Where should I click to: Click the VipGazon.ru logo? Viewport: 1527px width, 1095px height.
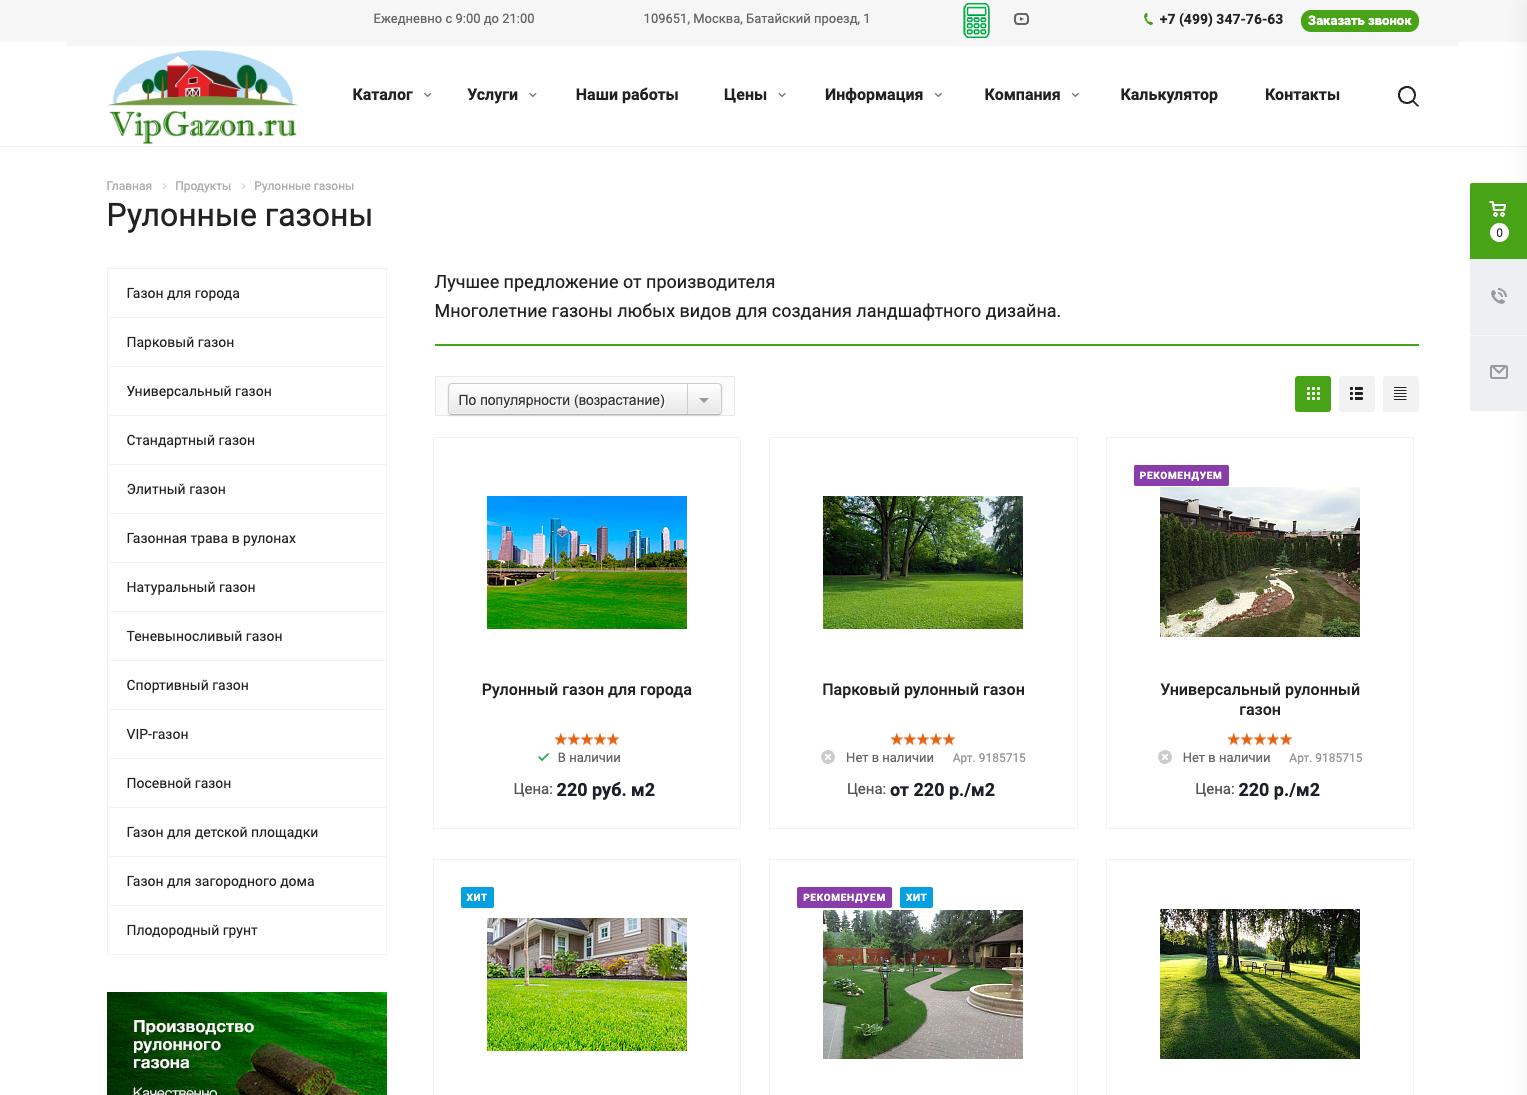pos(204,97)
